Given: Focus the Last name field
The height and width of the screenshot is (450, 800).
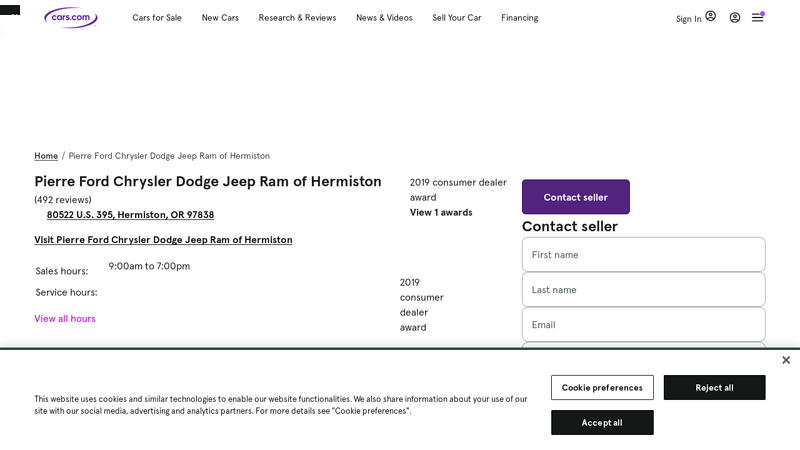Looking at the screenshot, I should (643, 290).
